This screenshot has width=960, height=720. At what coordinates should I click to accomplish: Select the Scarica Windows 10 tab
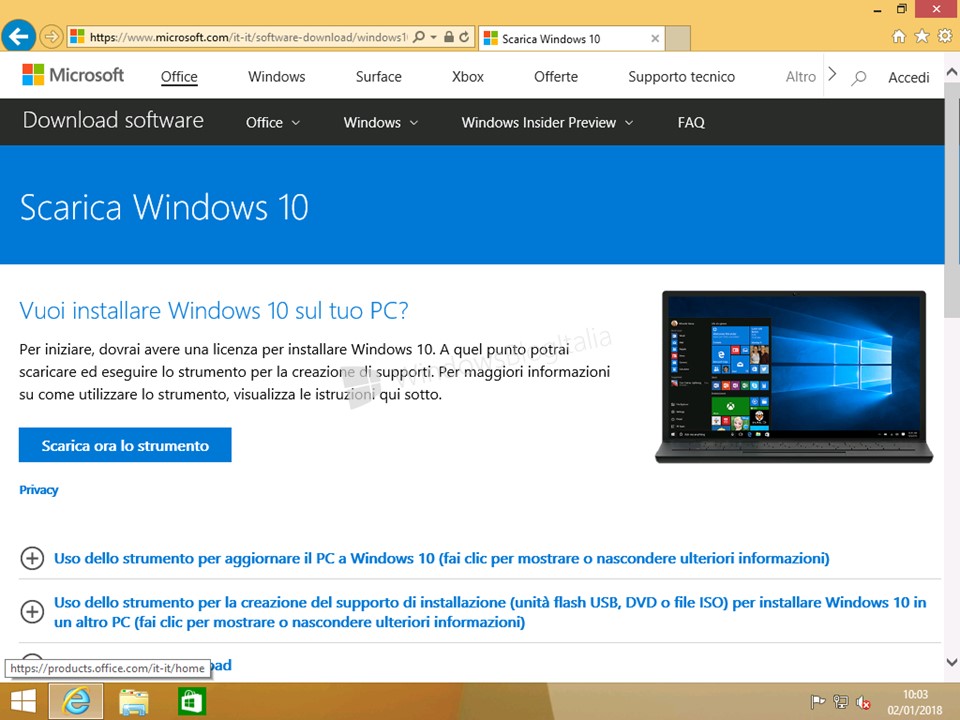571,39
